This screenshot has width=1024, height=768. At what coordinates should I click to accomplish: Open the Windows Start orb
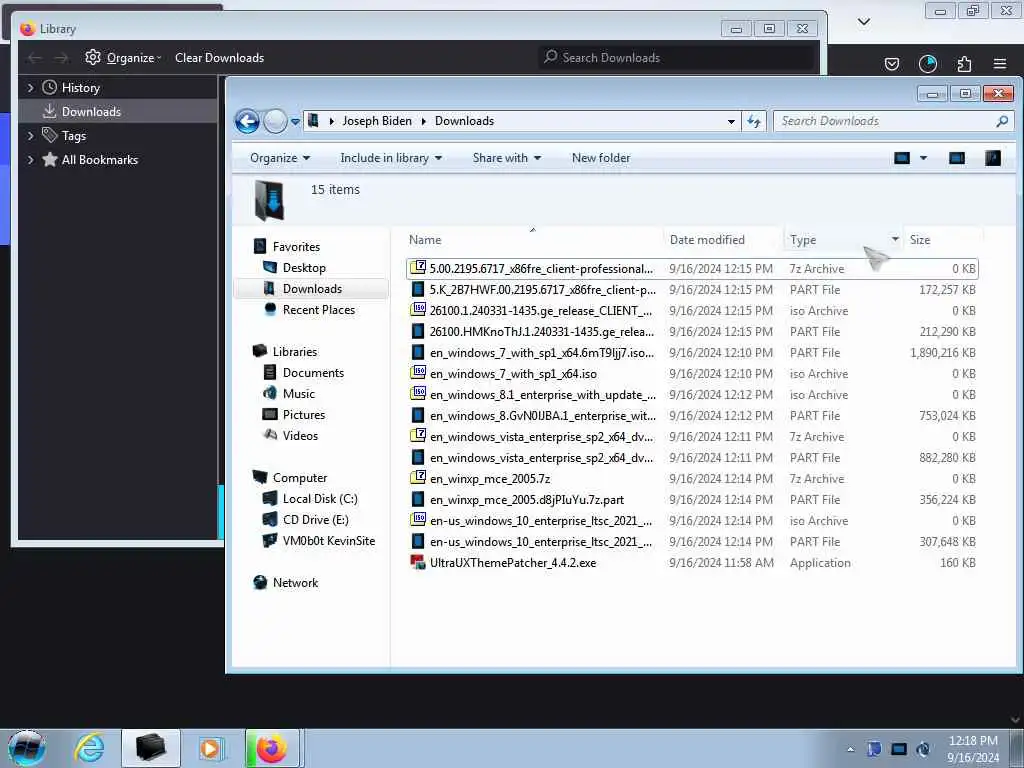pyautogui.click(x=27, y=748)
